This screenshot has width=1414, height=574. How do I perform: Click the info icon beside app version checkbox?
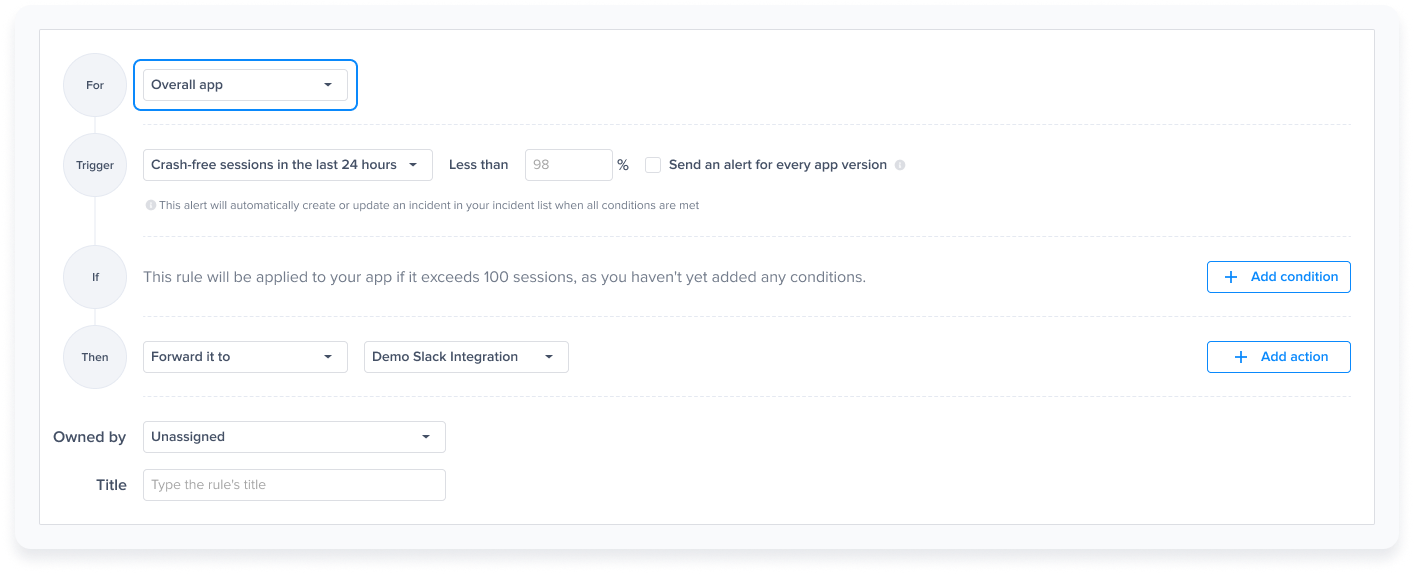click(900, 165)
